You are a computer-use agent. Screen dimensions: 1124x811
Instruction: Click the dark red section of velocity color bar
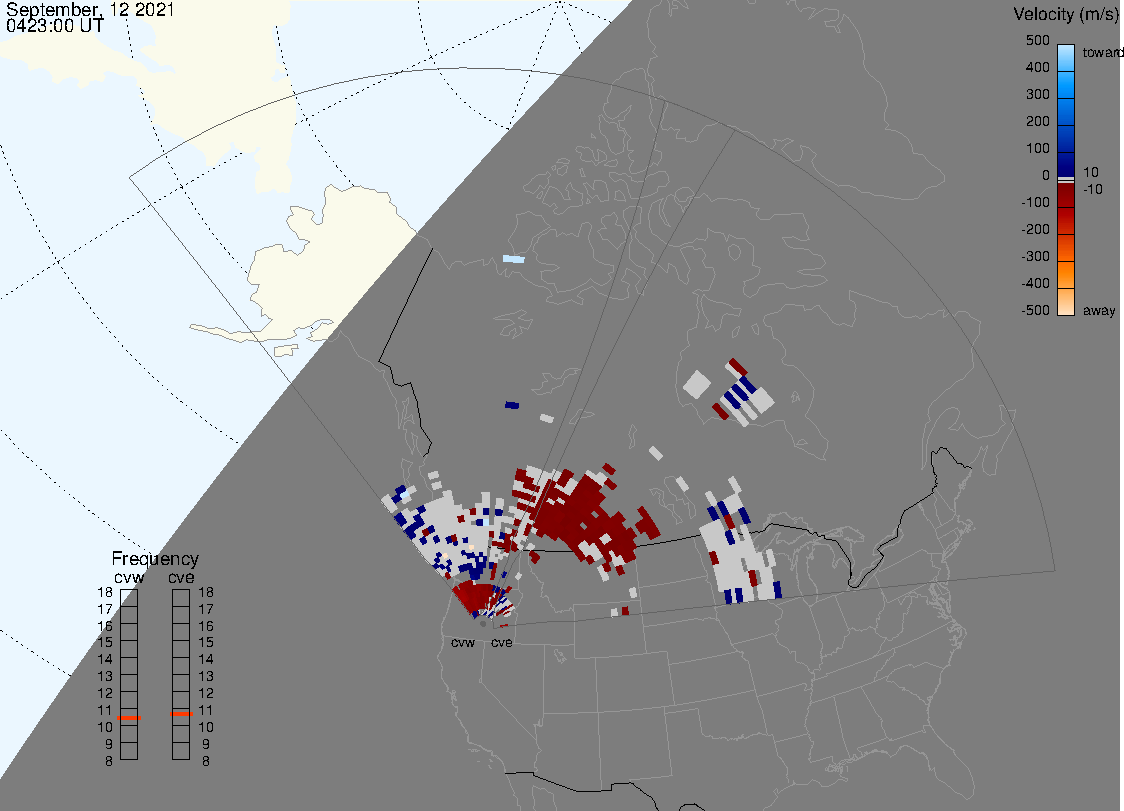tap(1066, 197)
